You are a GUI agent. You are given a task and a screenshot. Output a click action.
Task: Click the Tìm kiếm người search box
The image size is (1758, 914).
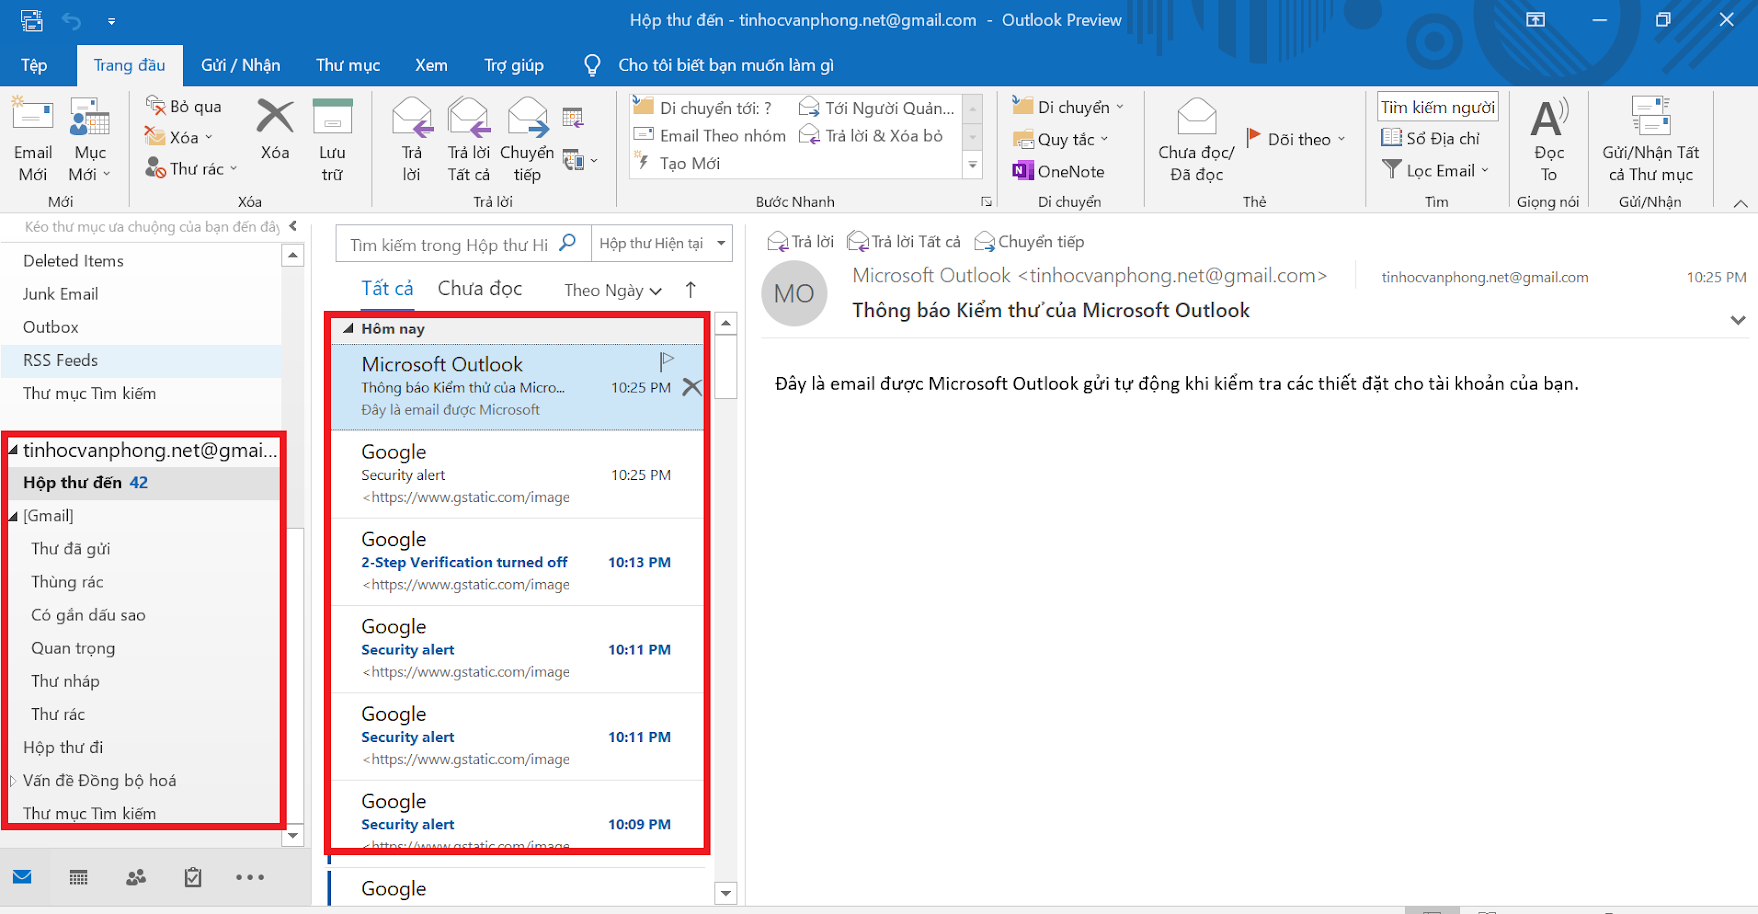[1438, 107]
